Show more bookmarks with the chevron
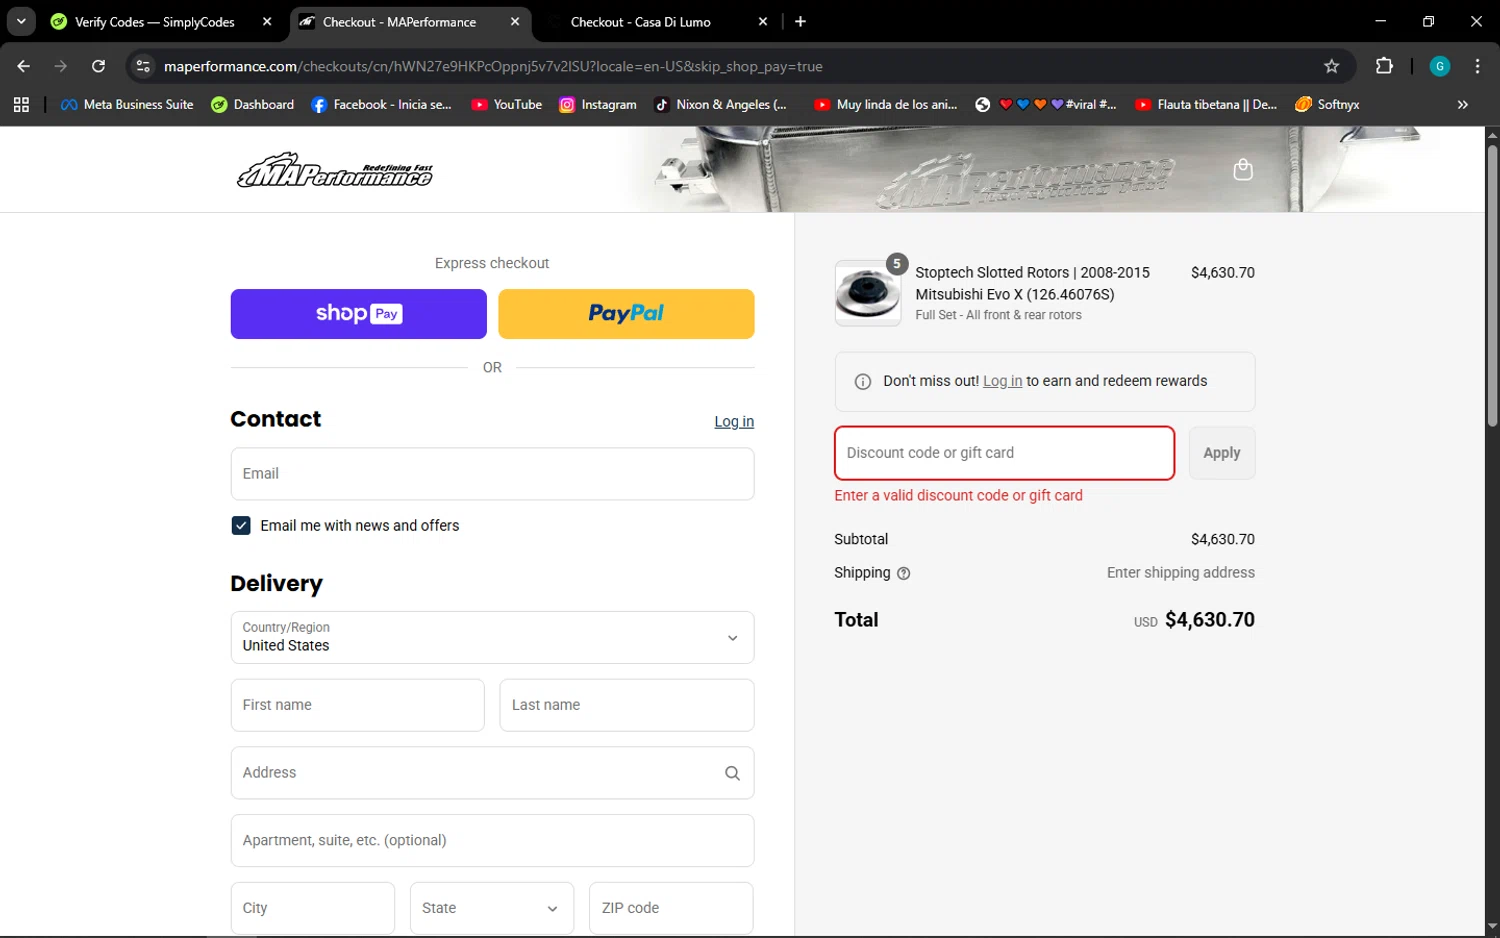 pyautogui.click(x=1462, y=104)
